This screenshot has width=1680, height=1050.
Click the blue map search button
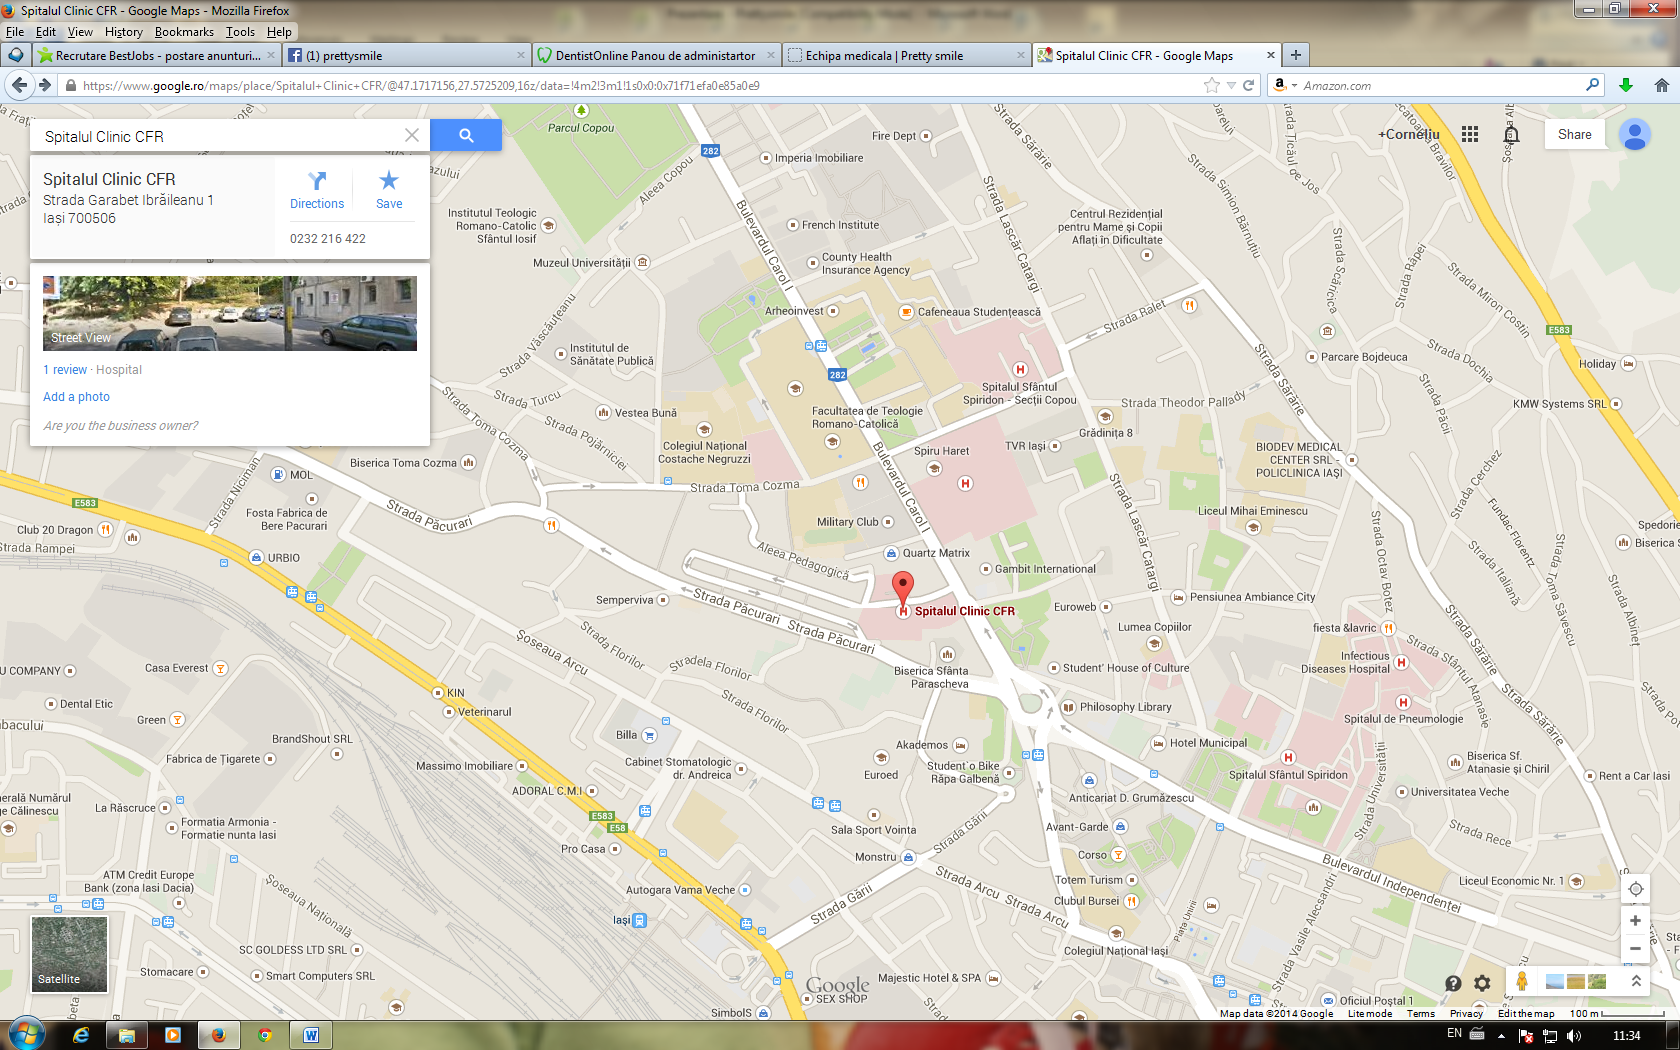(466, 135)
